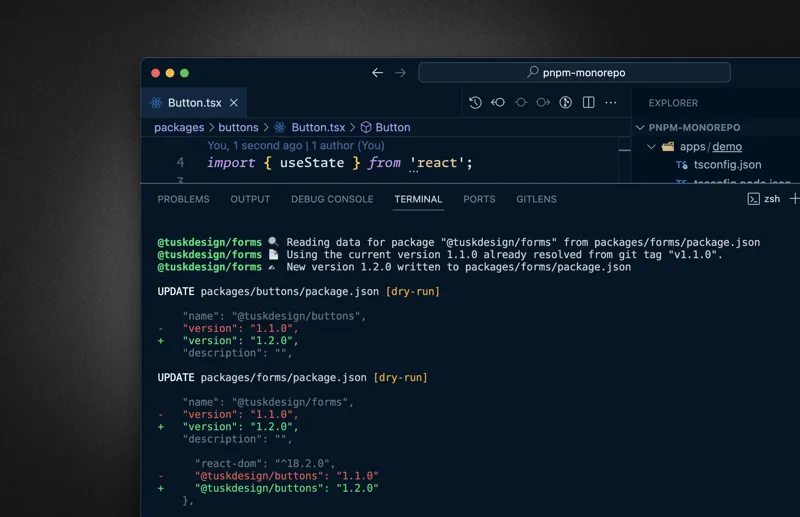The height and width of the screenshot is (517, 800).
Task: Open the file history clock icon
Action: [x=475, y=102]
